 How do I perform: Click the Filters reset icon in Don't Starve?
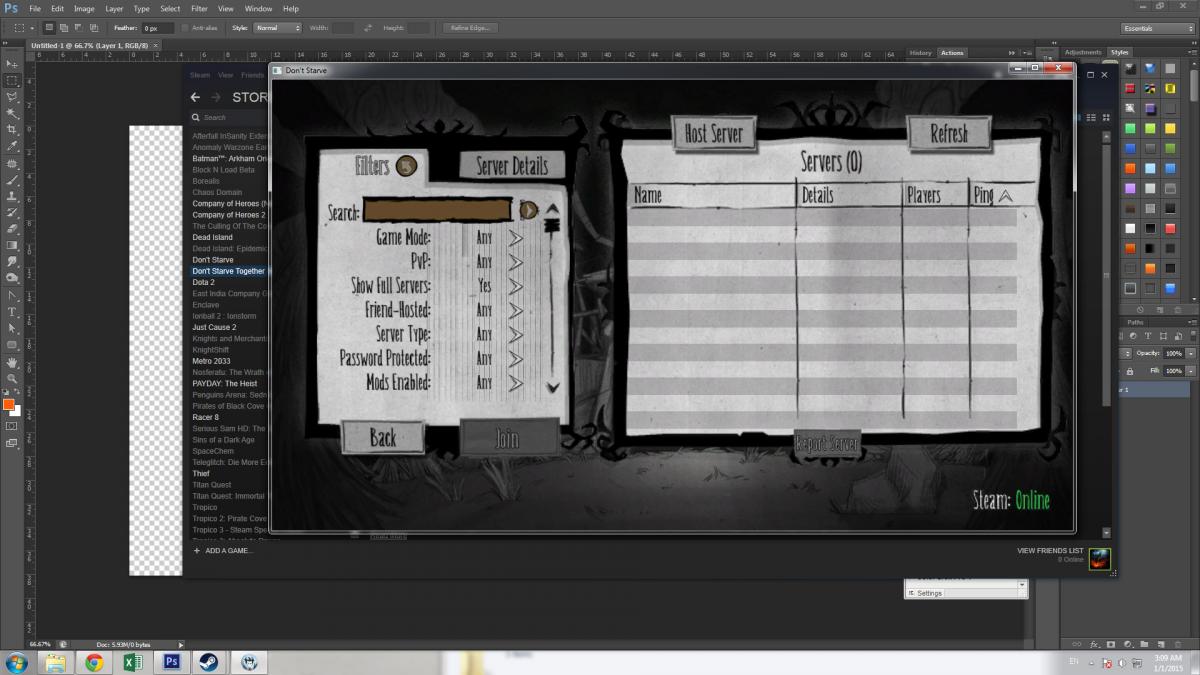pyautogui.click(x=407, y=165)
